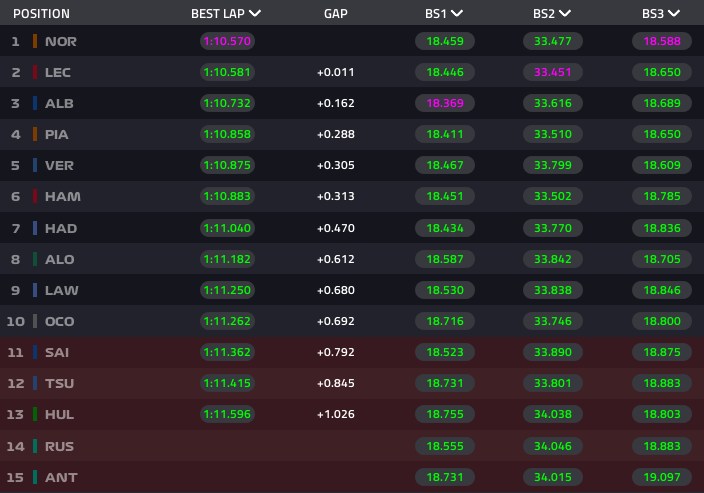Click ALB's purple BS1 time 18.369
This screenshot has width=704, height=493.
tap(445, 103)
